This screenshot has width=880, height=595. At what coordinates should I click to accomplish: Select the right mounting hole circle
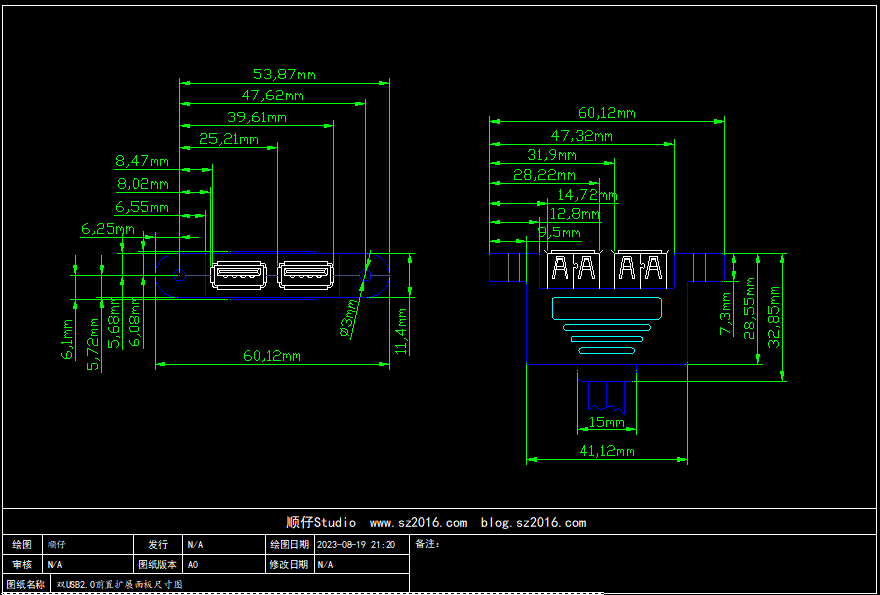click(x=365, y=276)
